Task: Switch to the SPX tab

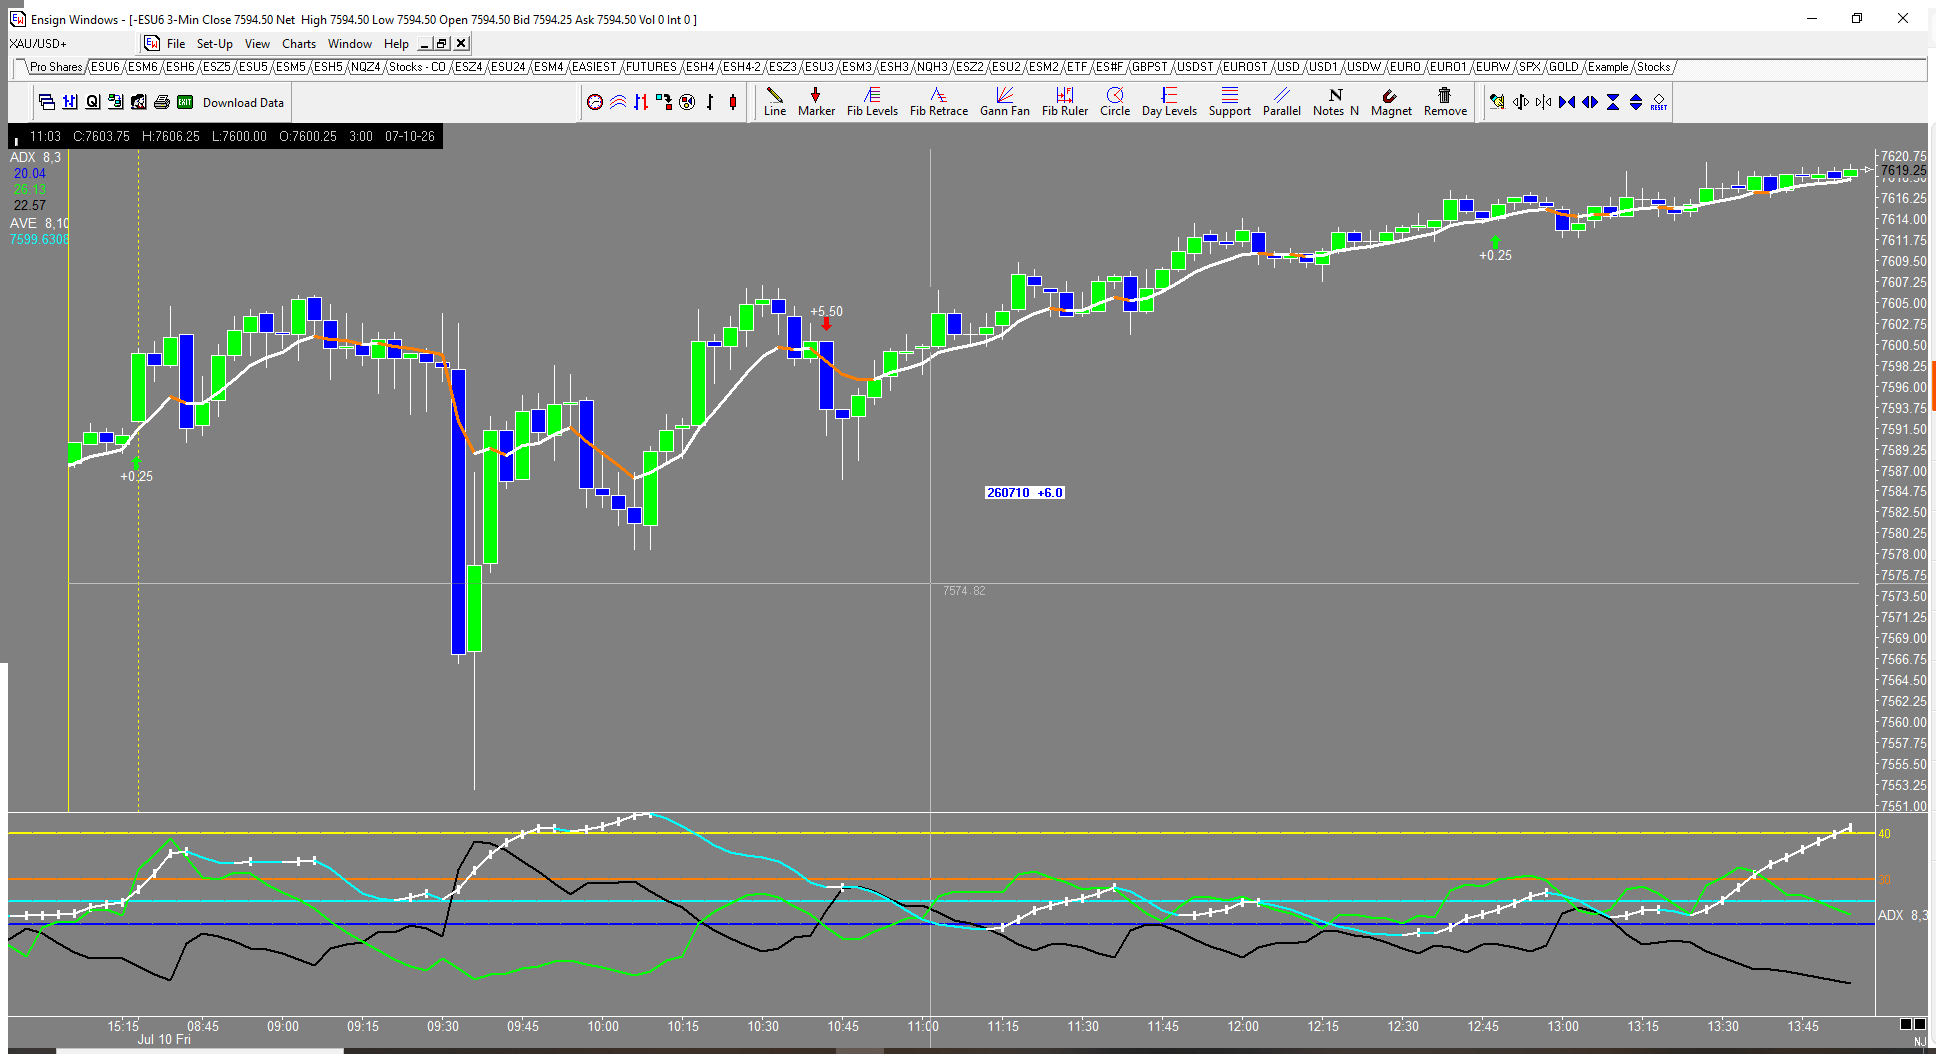Action: click(1530, 67)
